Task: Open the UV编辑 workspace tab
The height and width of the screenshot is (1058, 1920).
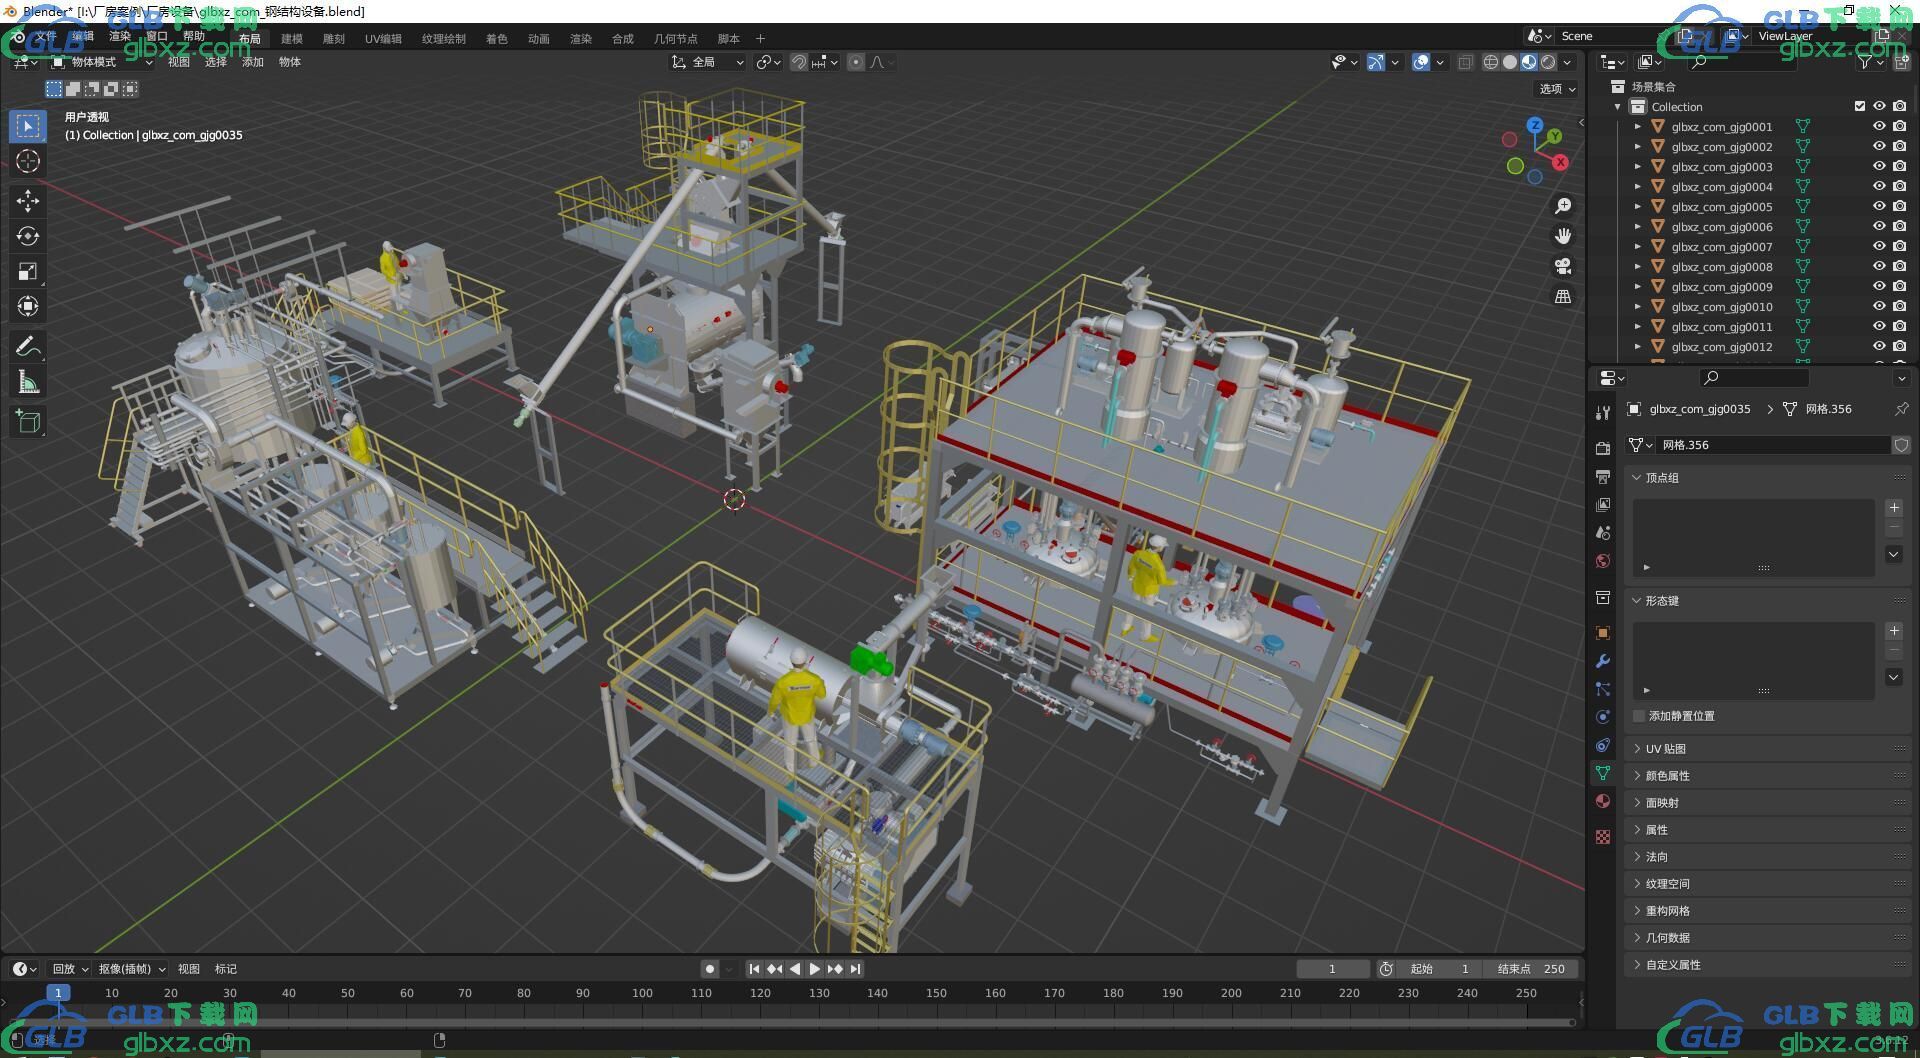Action: pos(383,39)
